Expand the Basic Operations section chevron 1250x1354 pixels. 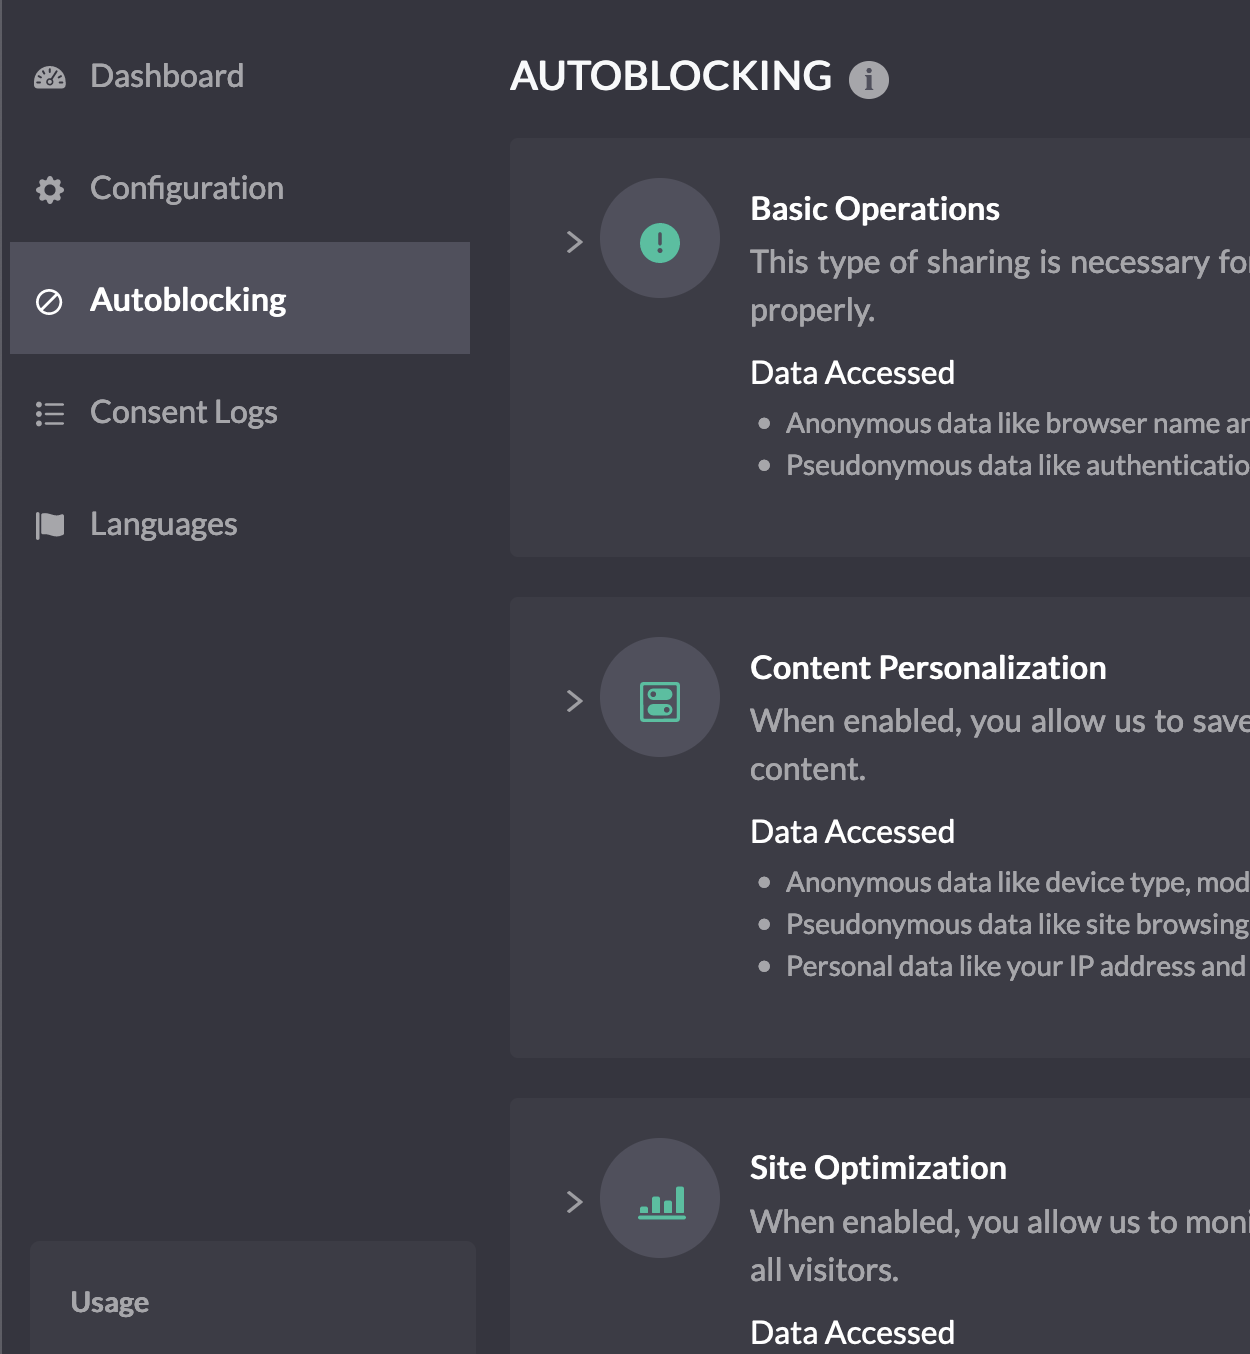(574, 242)
